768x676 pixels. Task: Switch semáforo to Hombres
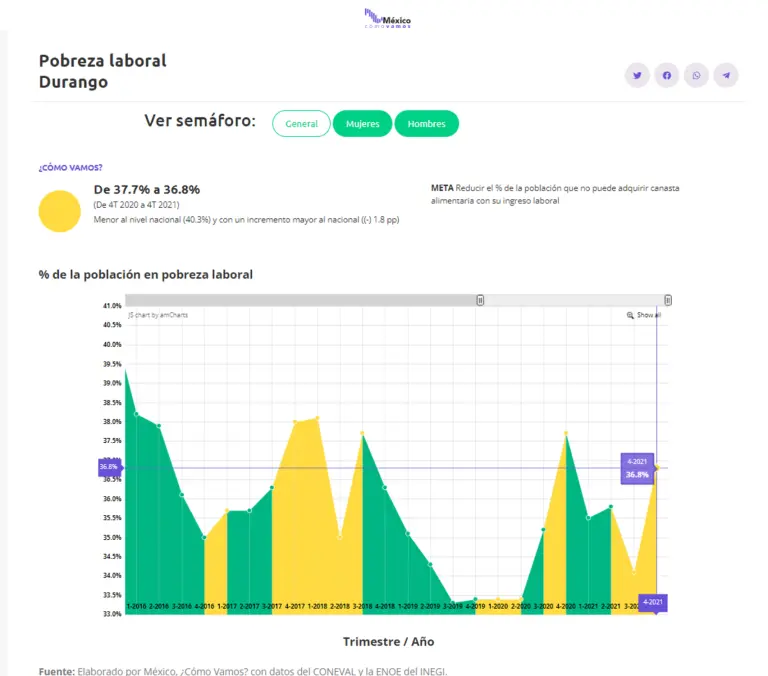[x=426, y=124]
